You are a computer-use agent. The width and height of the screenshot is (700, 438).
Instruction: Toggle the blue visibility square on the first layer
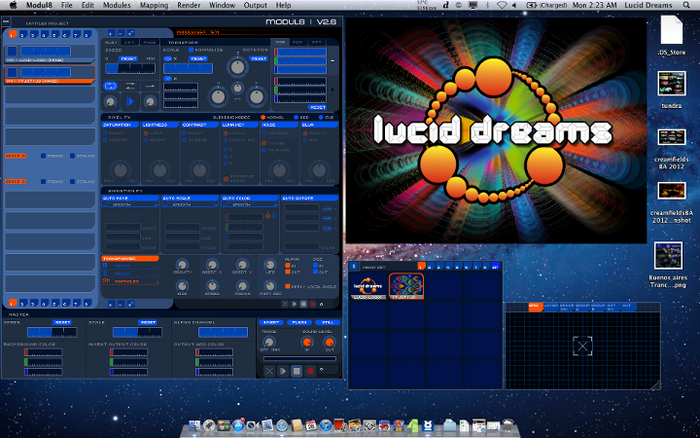click(x=12, y=51)
